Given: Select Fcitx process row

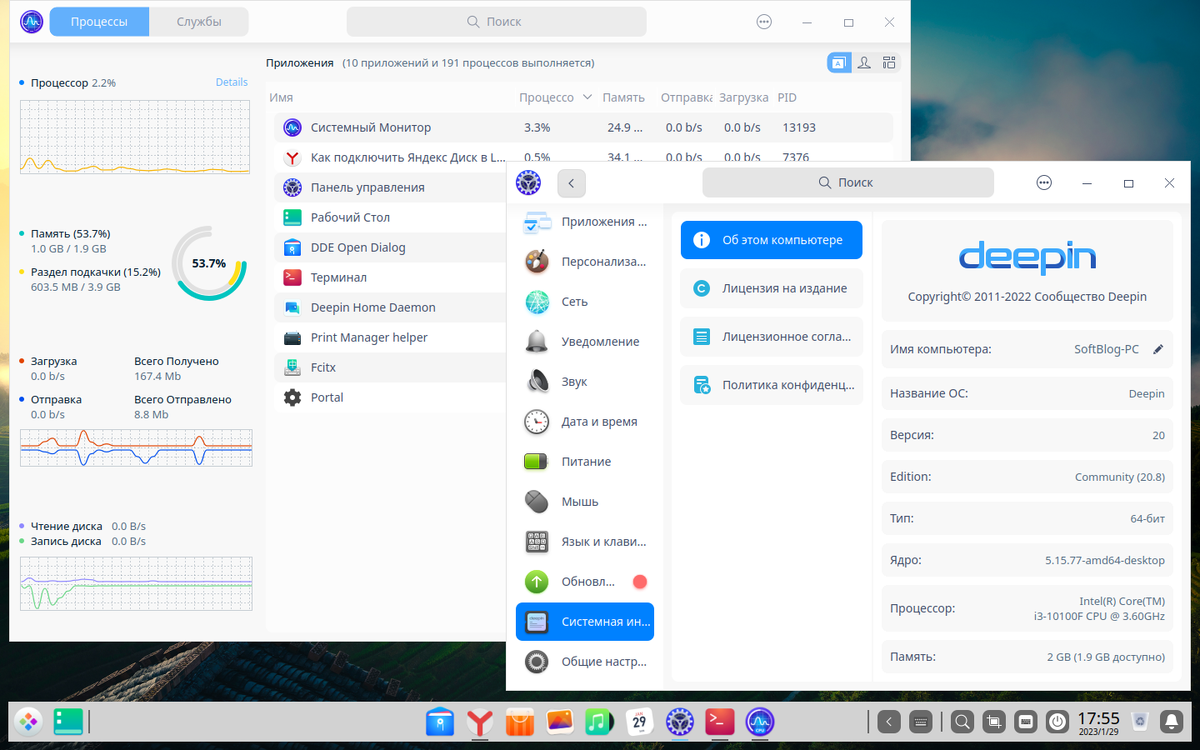Looking at the screenshot, I should point(390,367).
